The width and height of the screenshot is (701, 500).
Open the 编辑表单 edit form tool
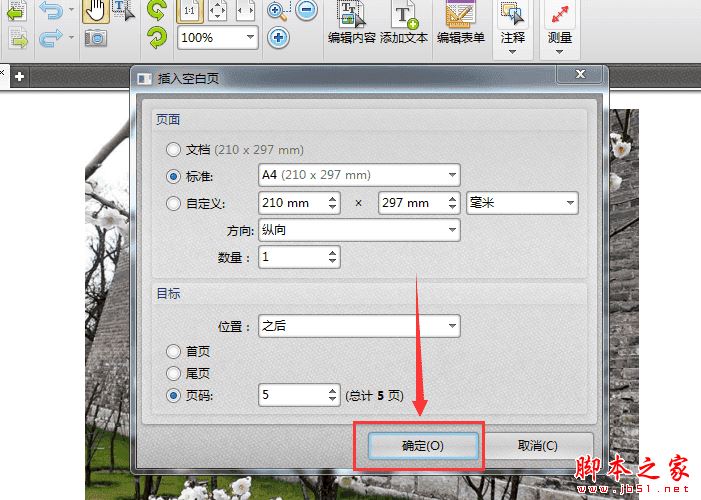(x=460, y=23)
